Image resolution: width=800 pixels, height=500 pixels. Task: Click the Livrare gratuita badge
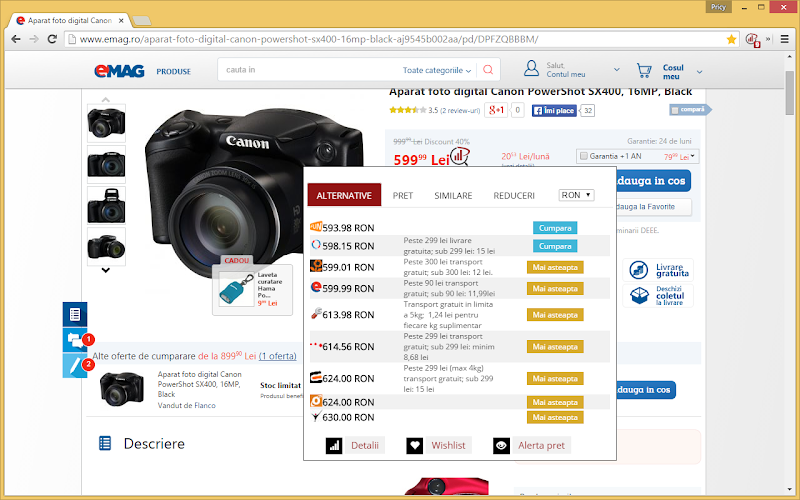658,270
